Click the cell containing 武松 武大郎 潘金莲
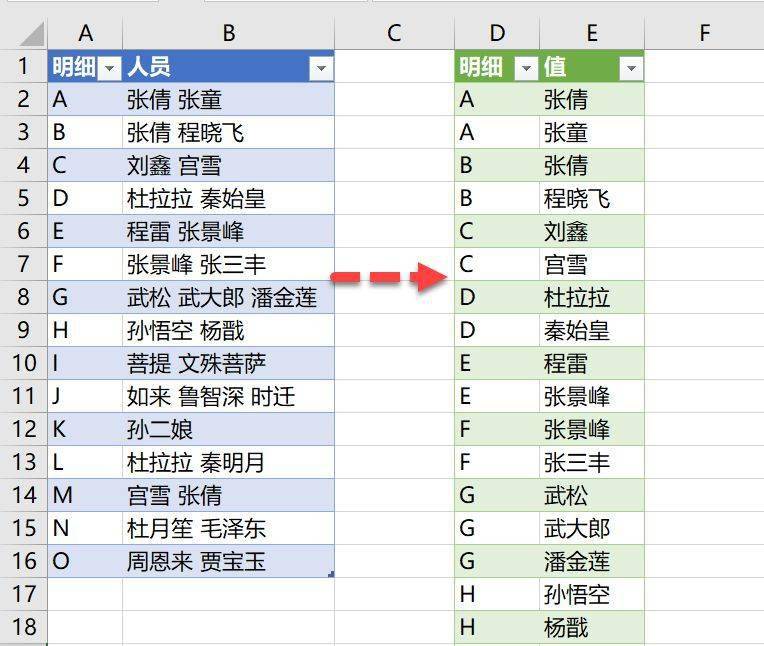 [x=229, y=297]
